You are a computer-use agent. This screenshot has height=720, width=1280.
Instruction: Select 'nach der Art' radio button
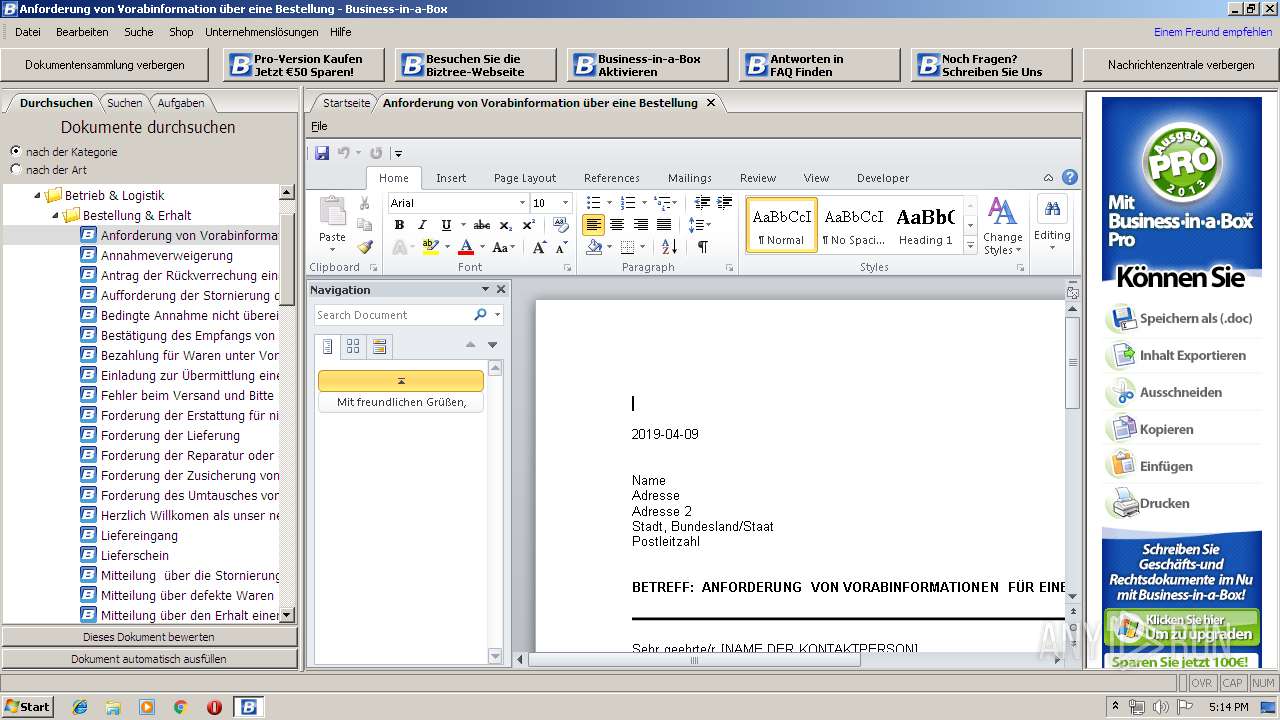point(15,170)
